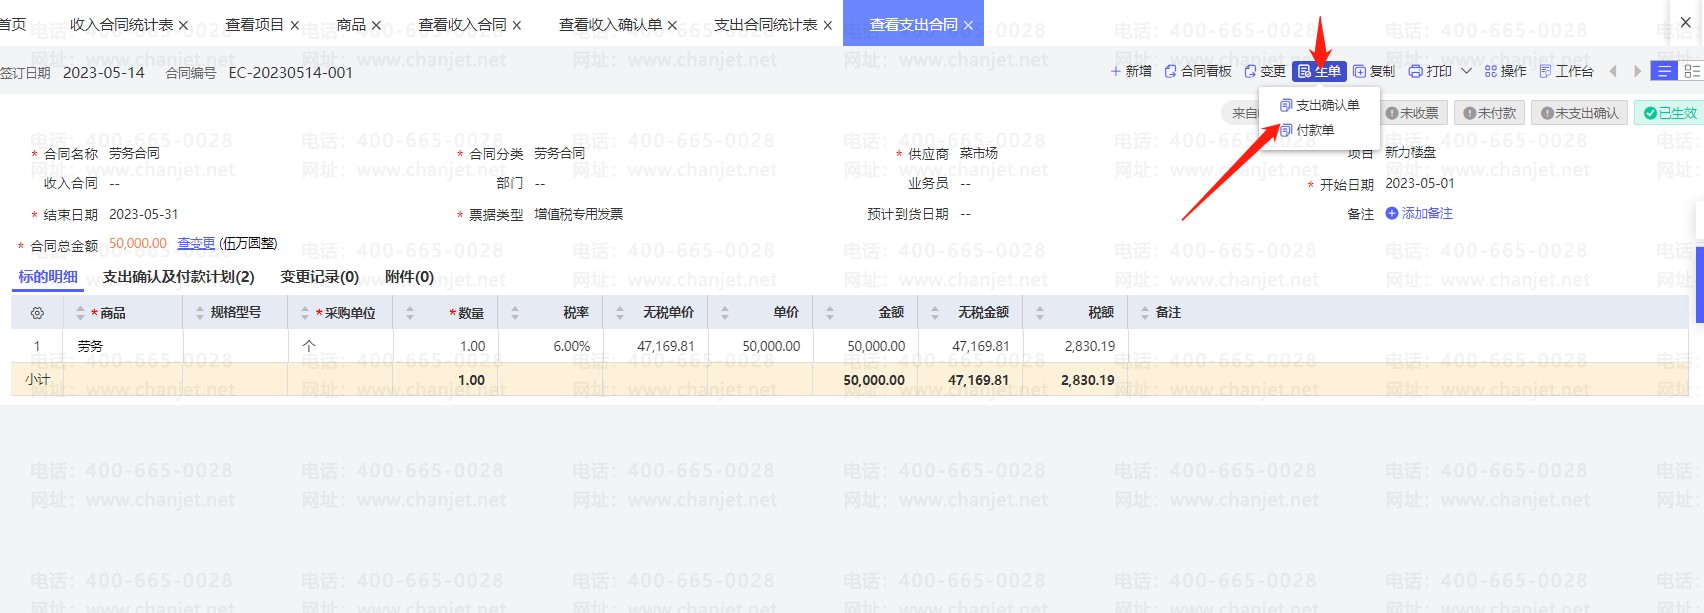Click the start date 2023-05-01
Viewport: 1704px width, 613px height.
click(x=1420, y=183)
